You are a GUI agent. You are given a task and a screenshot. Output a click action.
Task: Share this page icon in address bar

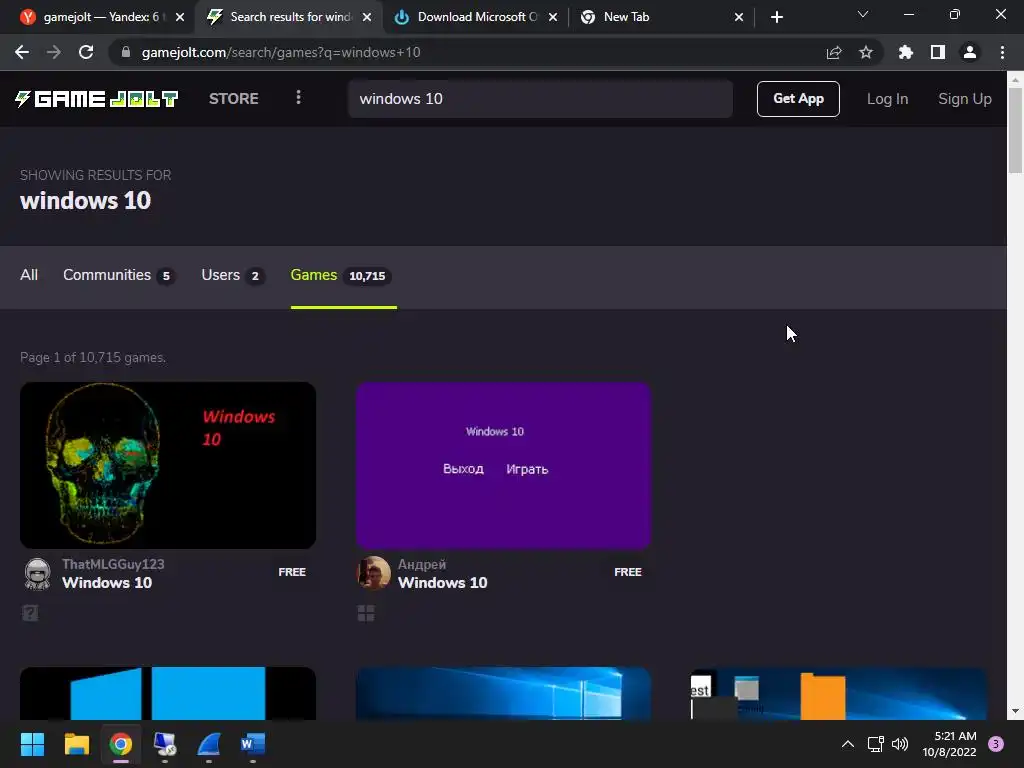coord(834,52)
